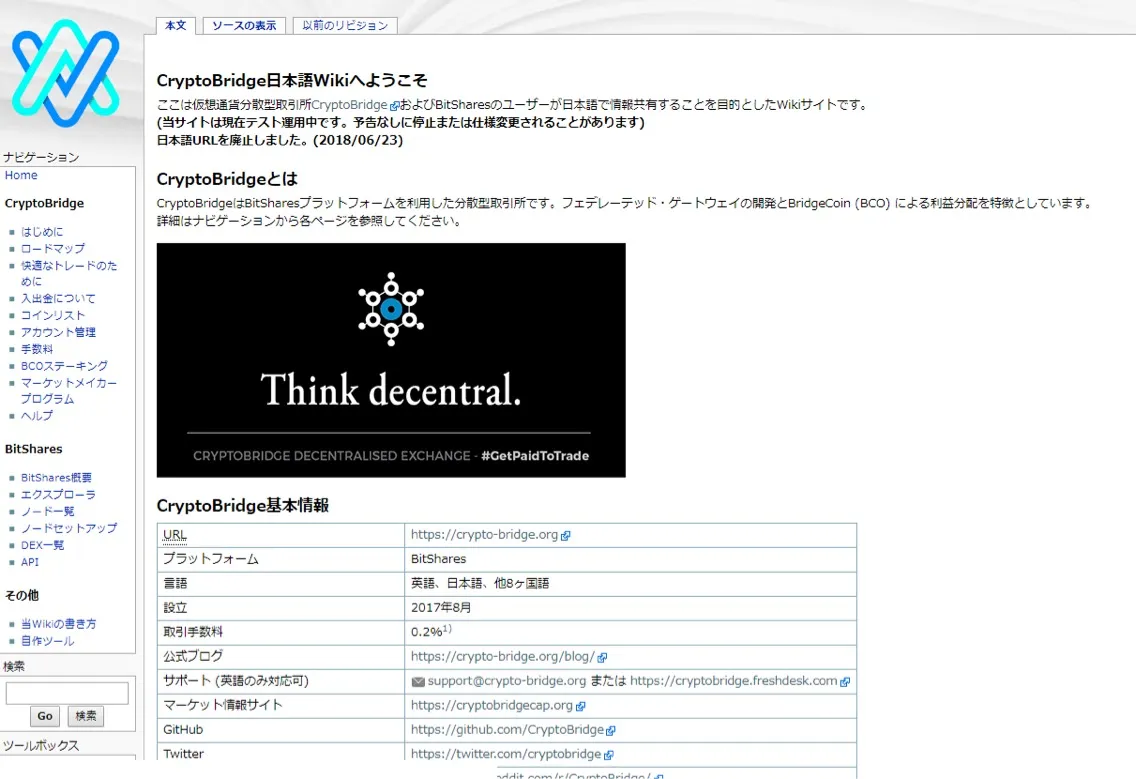Open the official blog link
This screenshot has height=779, width=1136.
503,657
